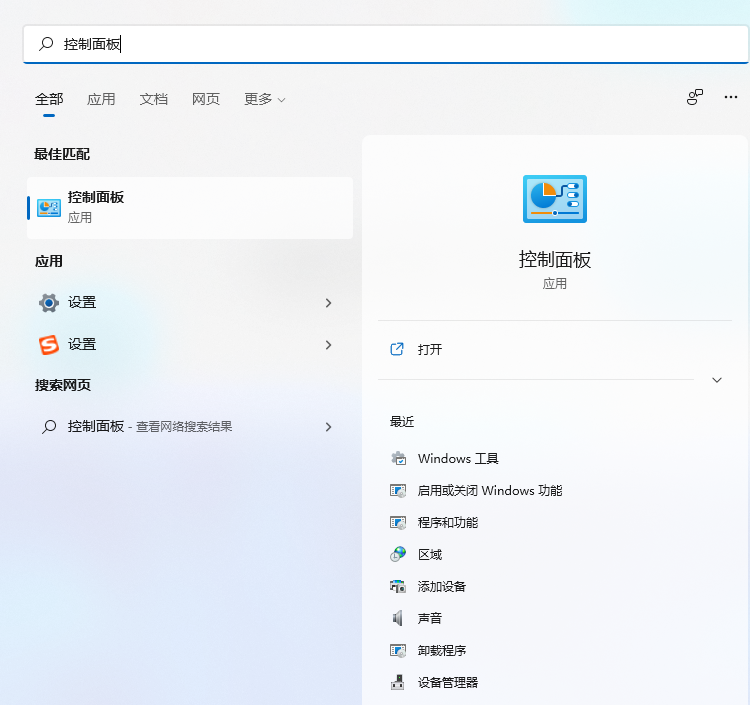Click the large 控制面板 preview icon

pos(555,199)
